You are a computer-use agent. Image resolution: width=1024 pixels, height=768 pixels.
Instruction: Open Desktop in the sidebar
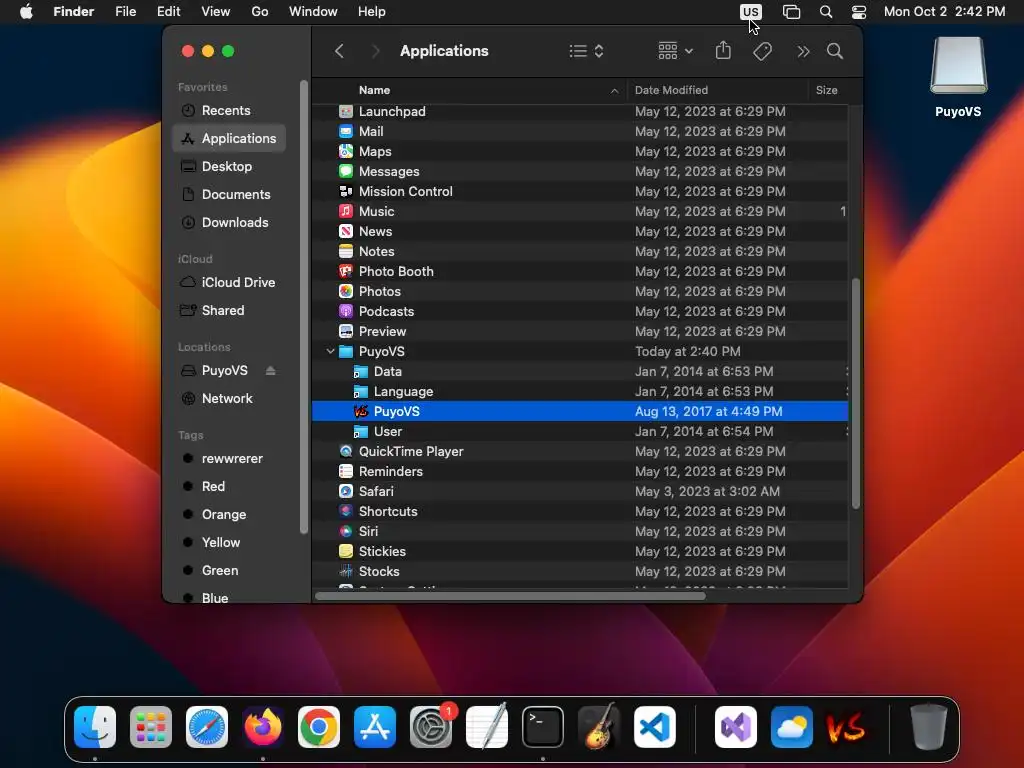point(229,167)
